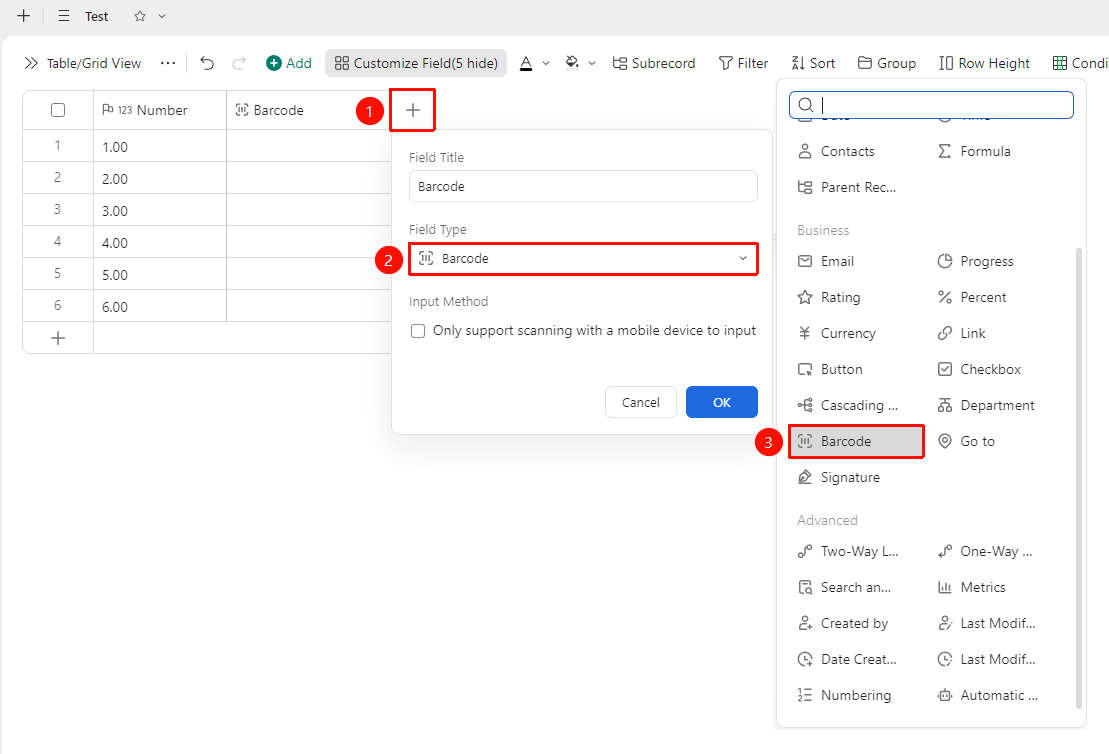1109x754 pixels.
Task: Open the Field Type dropdown
Action: click(x=583, y=259)
